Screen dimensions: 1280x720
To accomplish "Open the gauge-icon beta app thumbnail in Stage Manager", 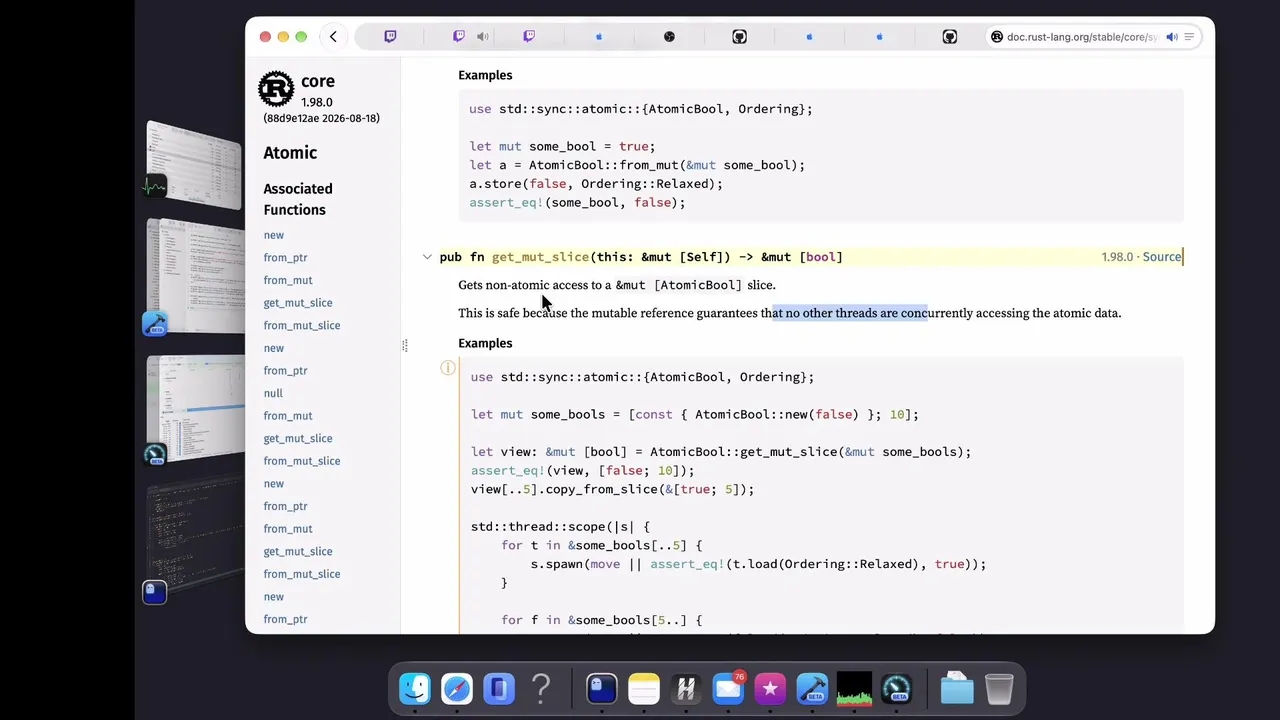I will click(x=195, y=410).
